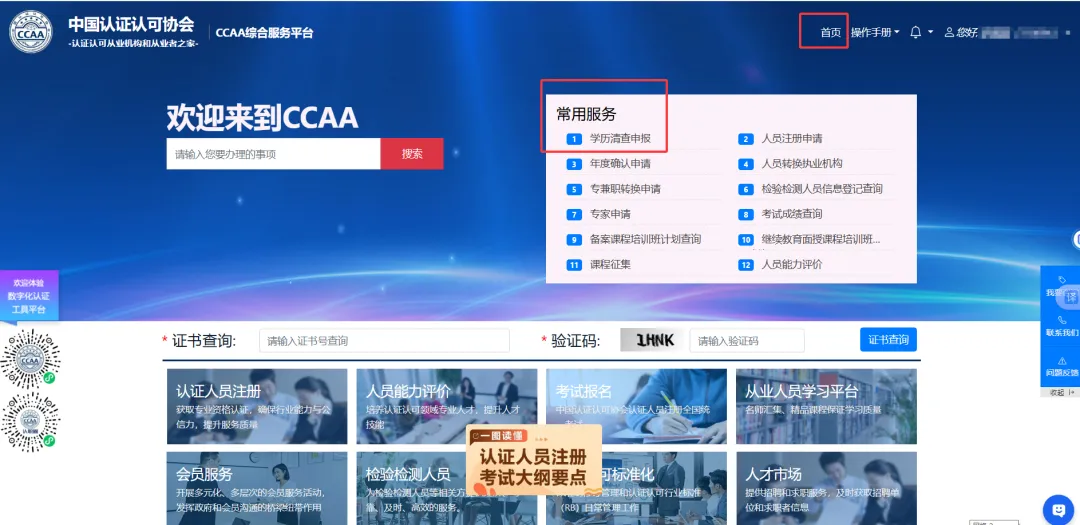Screen dimensions: 1080x525
Task: Open the notification bell icon
Action: tap(915, 32)
